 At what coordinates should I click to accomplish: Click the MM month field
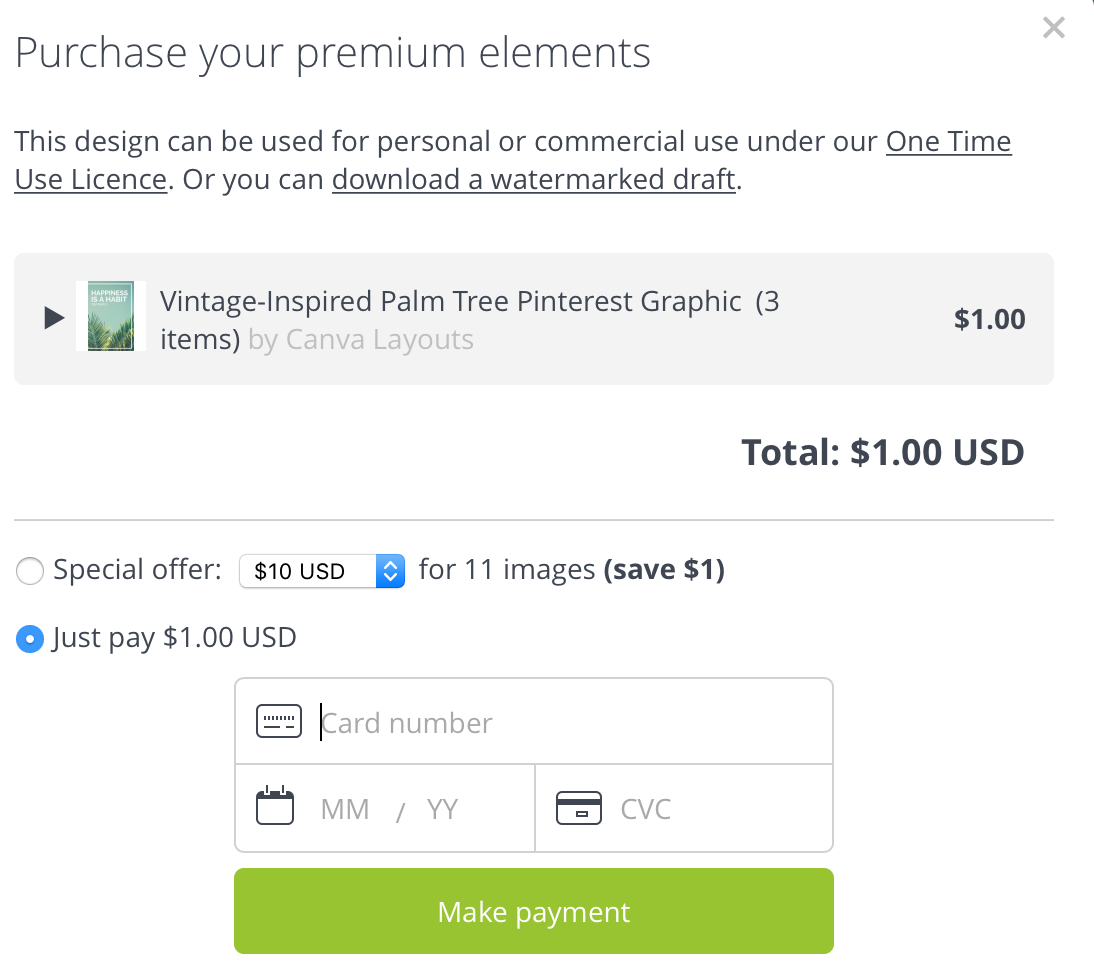pyautogui.click(x=345, y=810)
